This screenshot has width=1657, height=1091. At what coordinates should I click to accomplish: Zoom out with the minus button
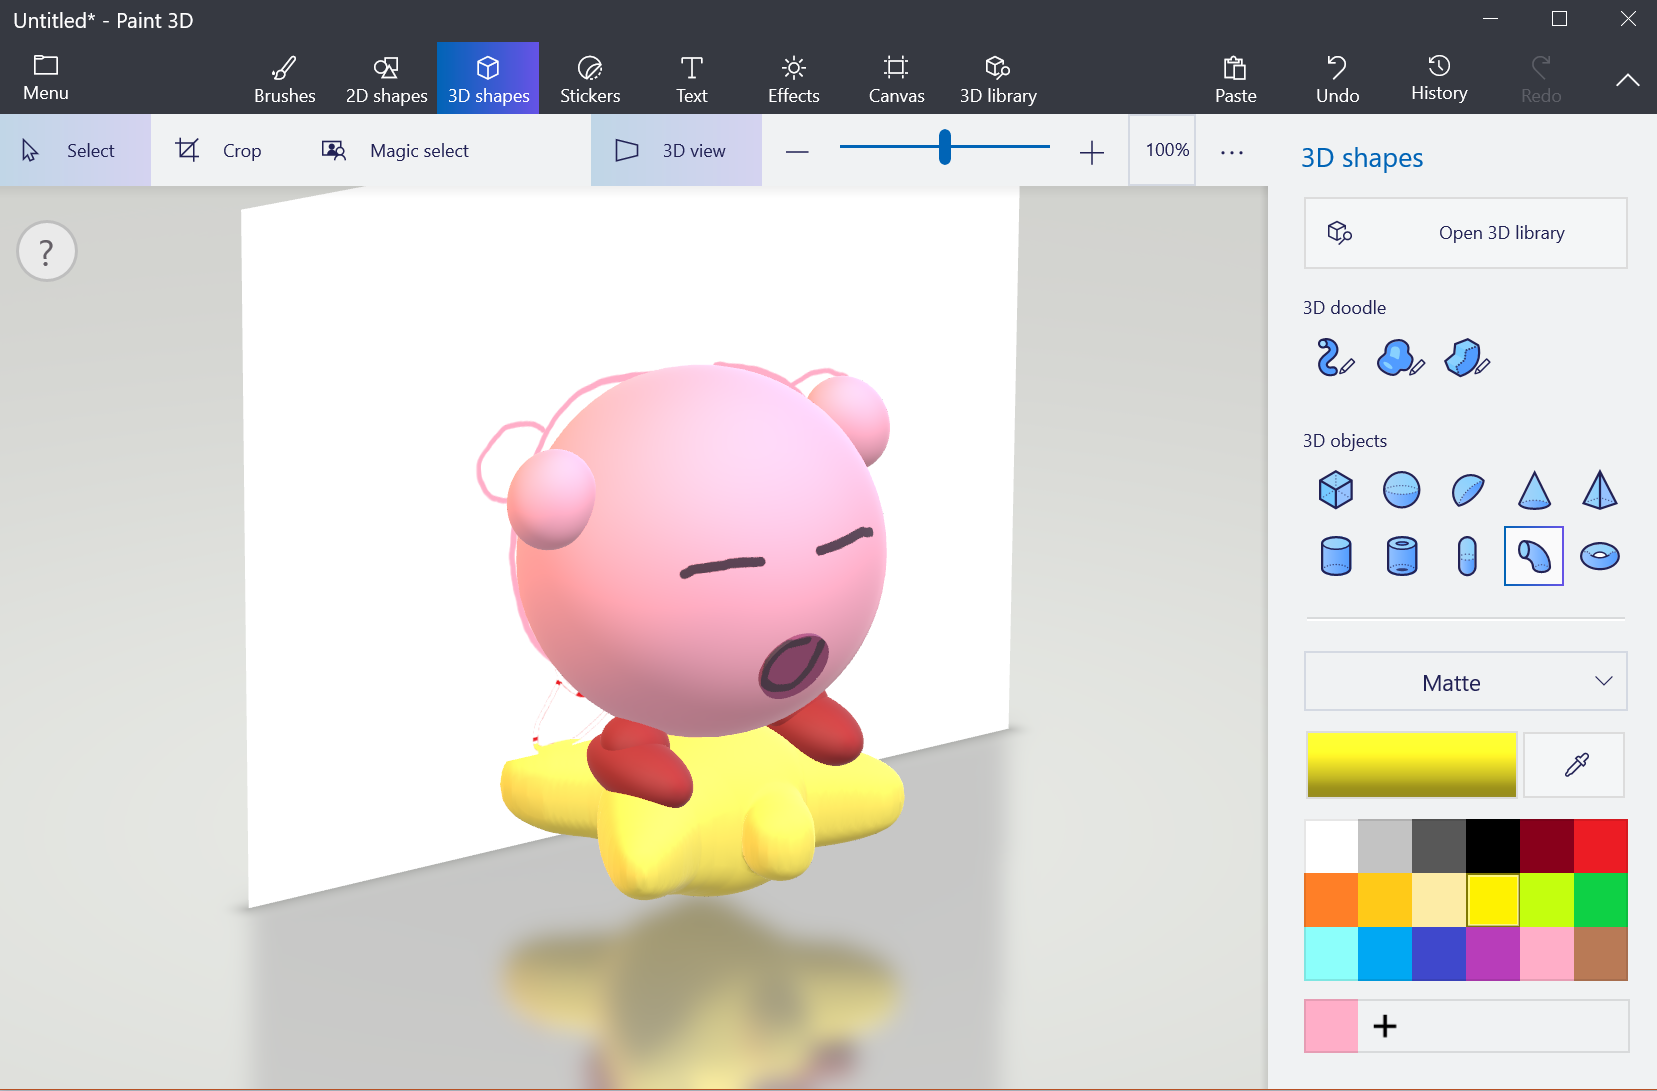pos(797,152)
